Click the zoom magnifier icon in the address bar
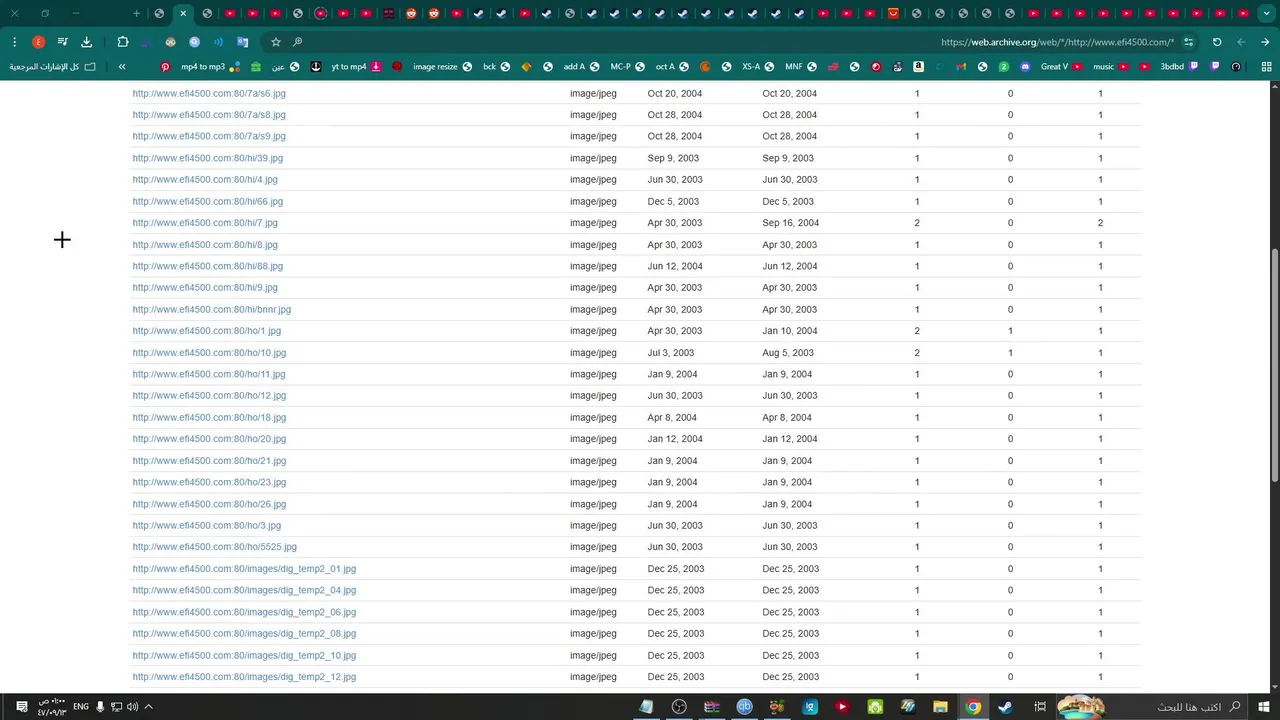 (x=297, y=42)
